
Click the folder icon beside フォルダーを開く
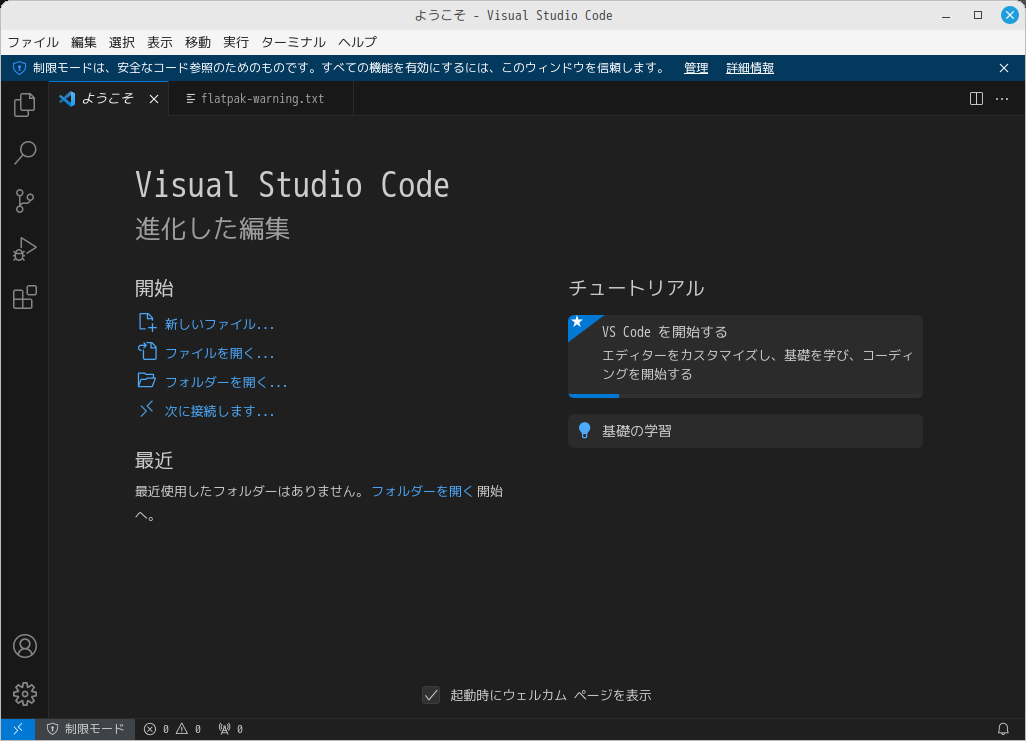coord(147,380)
